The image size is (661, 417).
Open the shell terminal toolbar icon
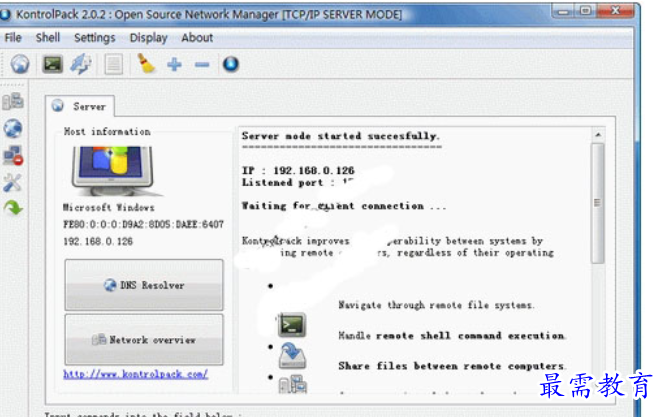52,65
